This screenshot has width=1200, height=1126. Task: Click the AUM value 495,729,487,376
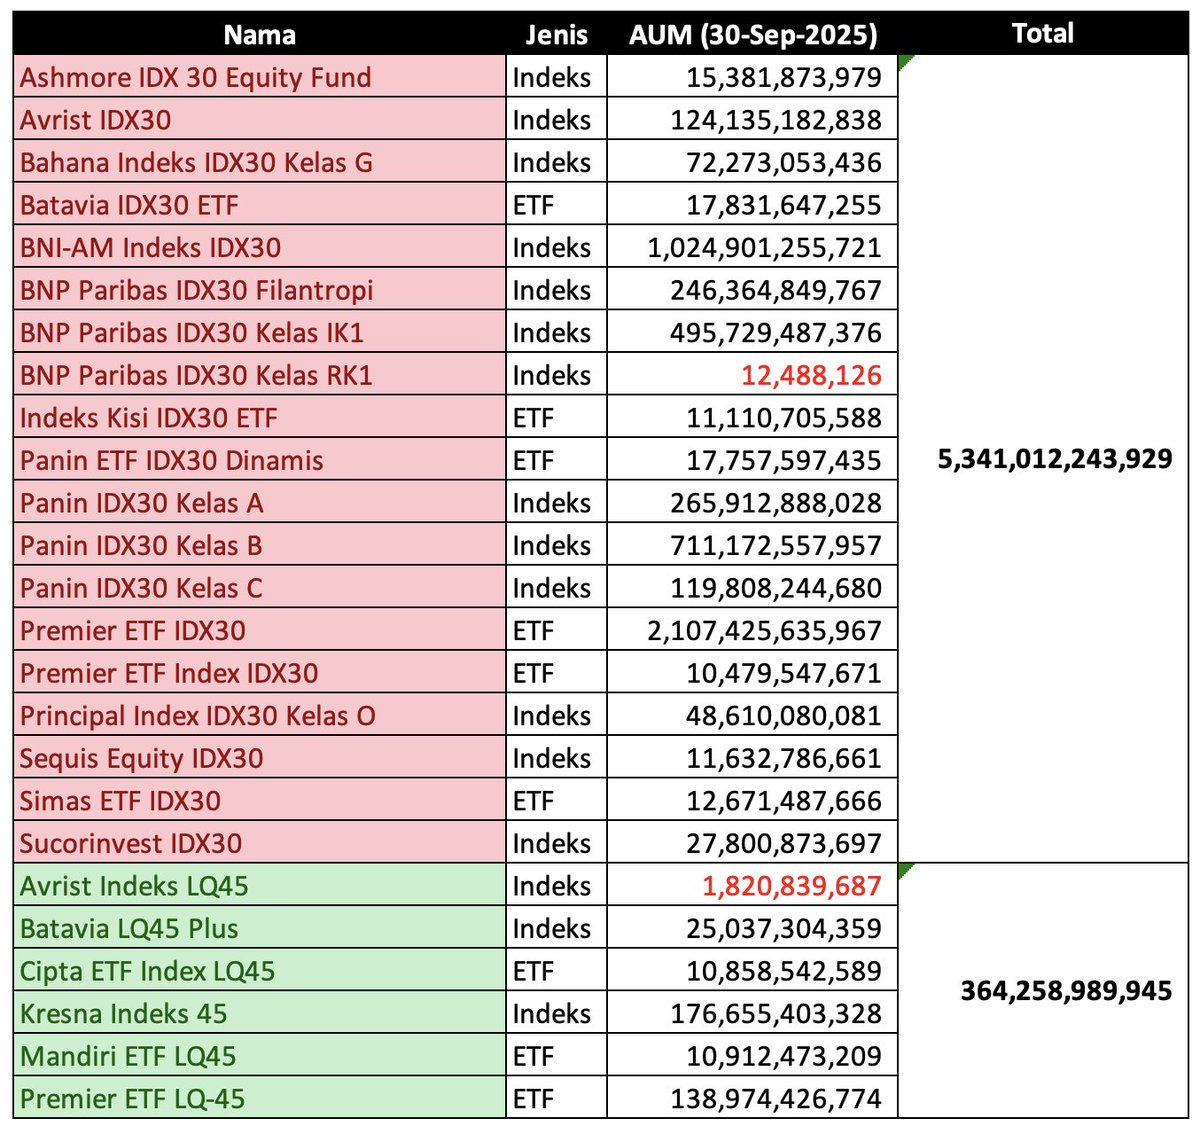point(776,332)
